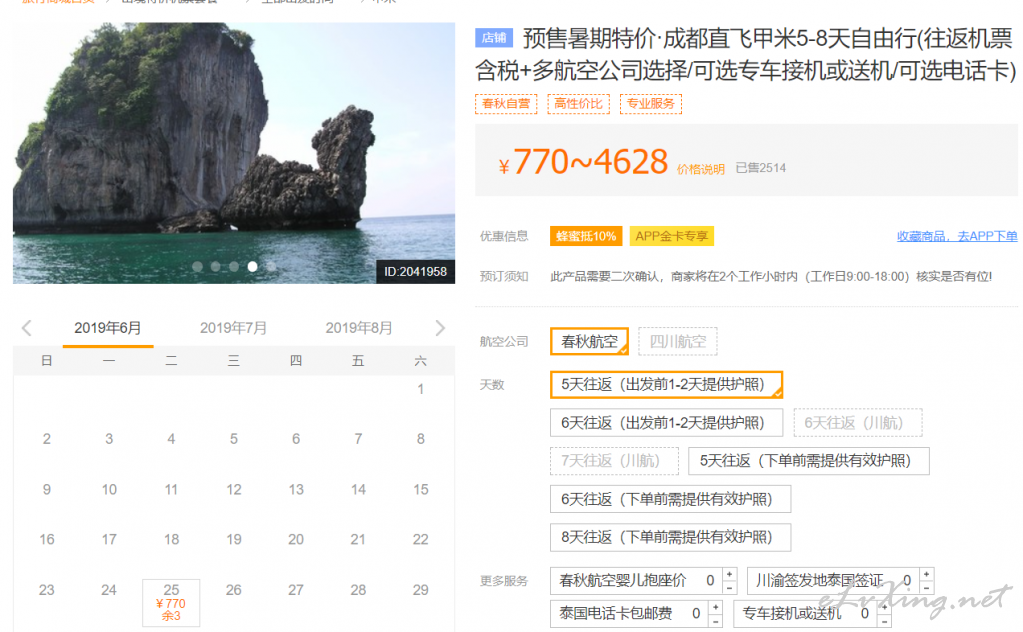This screenshot has height=632, width=1023.
Task: Click calendar date 18
Action: pos(171,539)
